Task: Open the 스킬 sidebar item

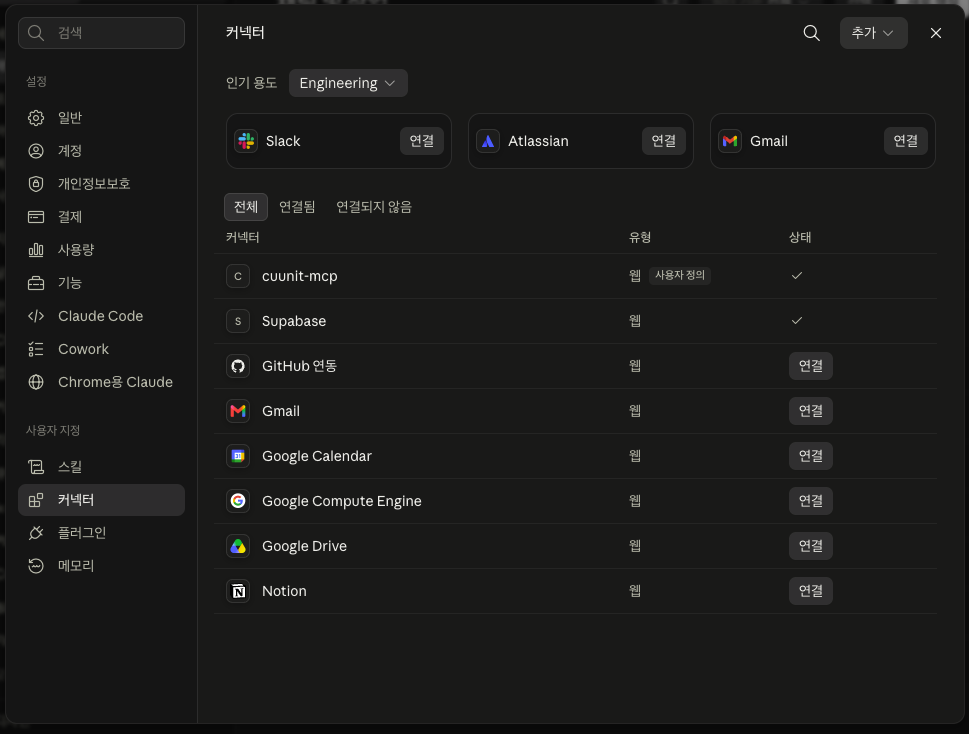Action: coord(101,467)
